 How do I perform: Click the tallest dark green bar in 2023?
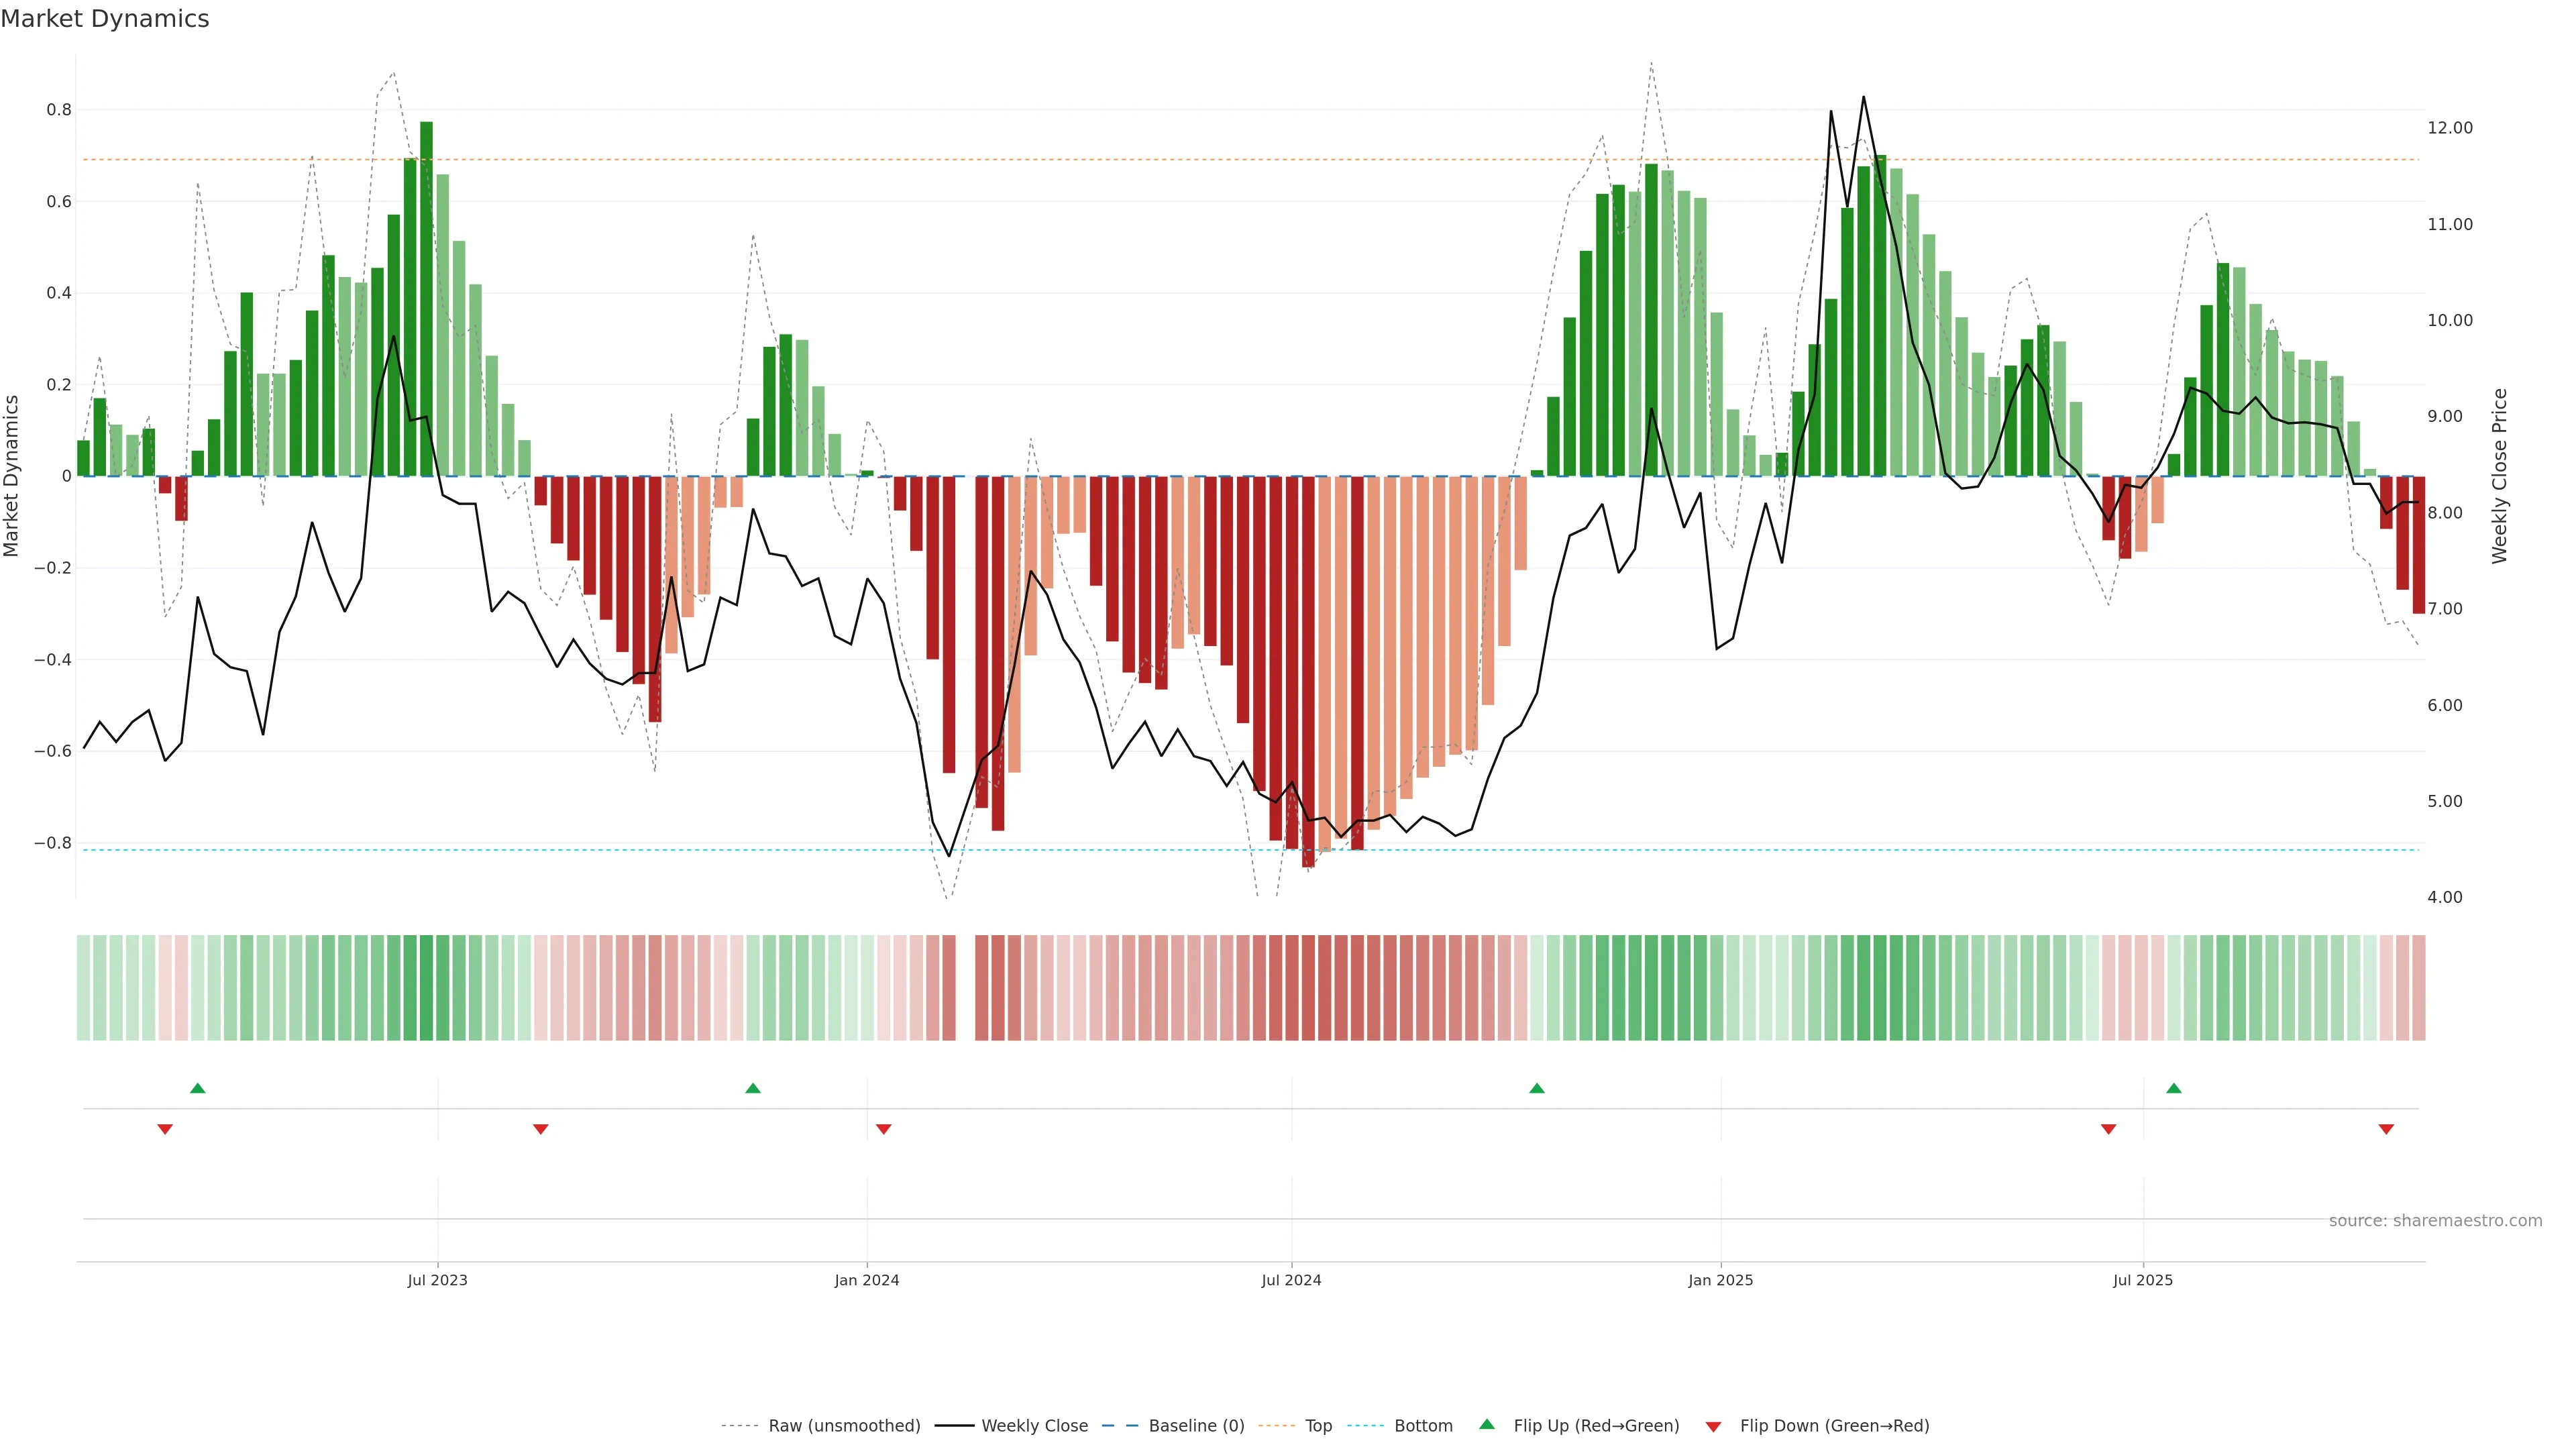[x=426, y=300]
